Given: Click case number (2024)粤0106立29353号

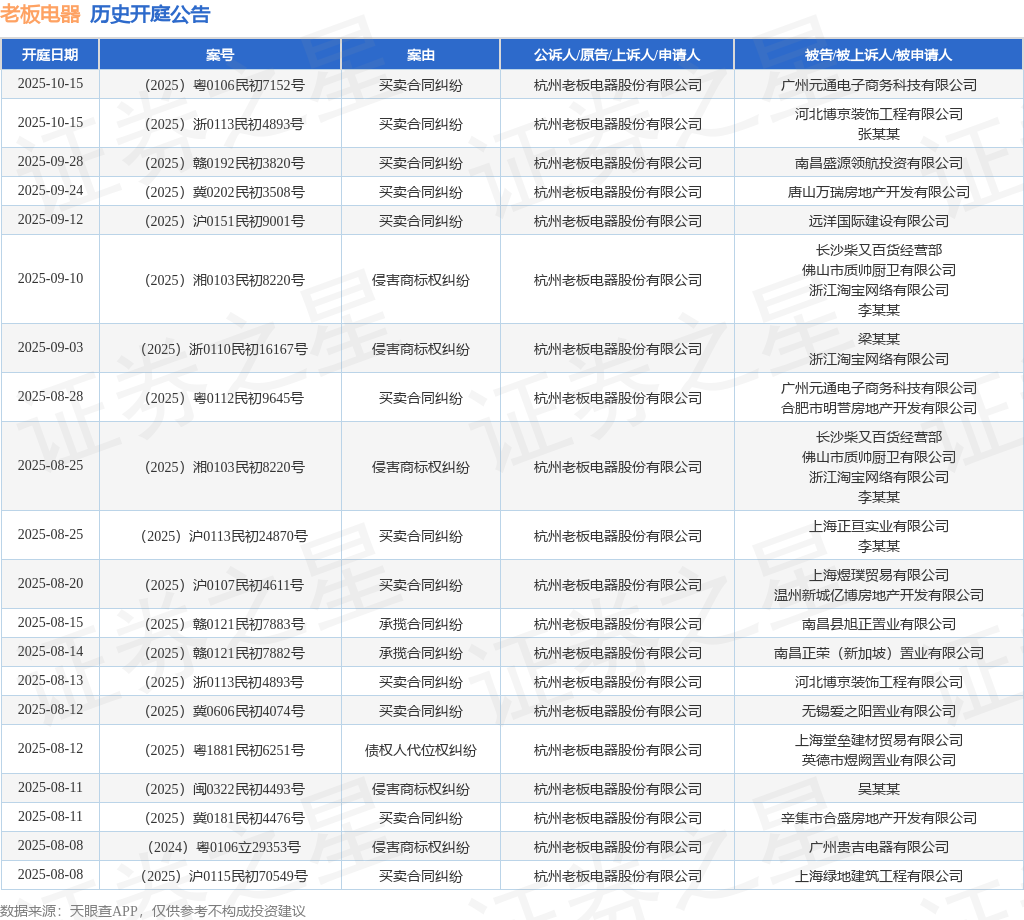Looking at the screenshot, I should [224, 848].
